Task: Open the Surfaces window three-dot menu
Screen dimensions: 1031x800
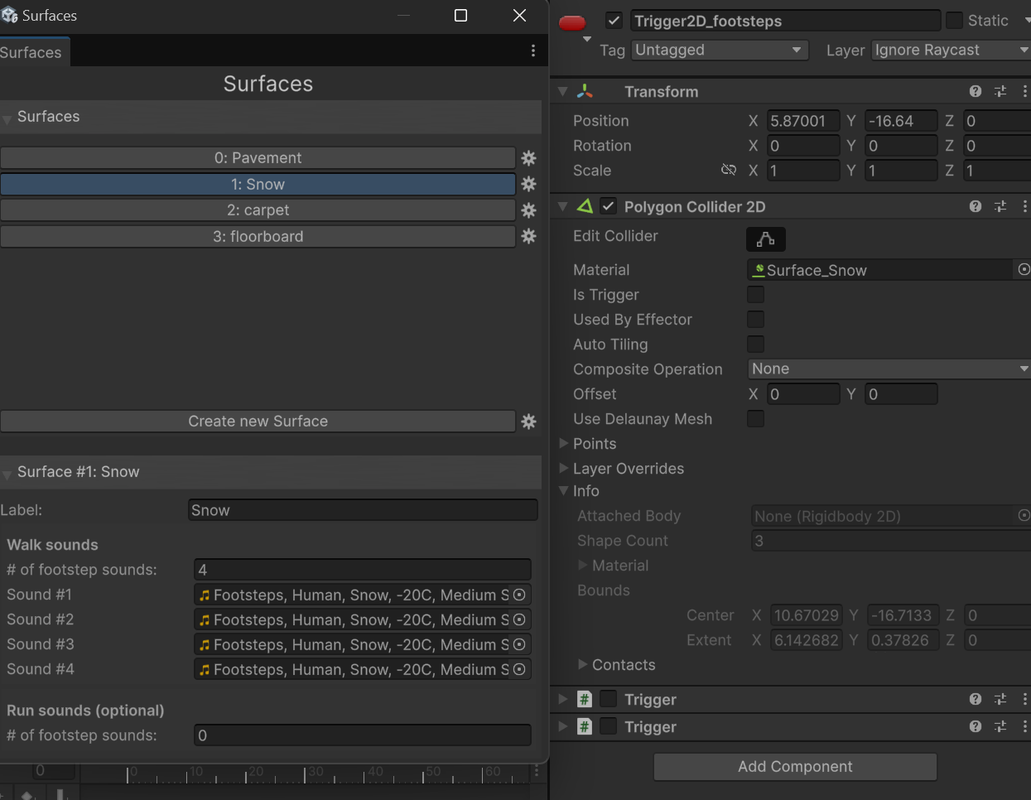Action: point(532,51)
